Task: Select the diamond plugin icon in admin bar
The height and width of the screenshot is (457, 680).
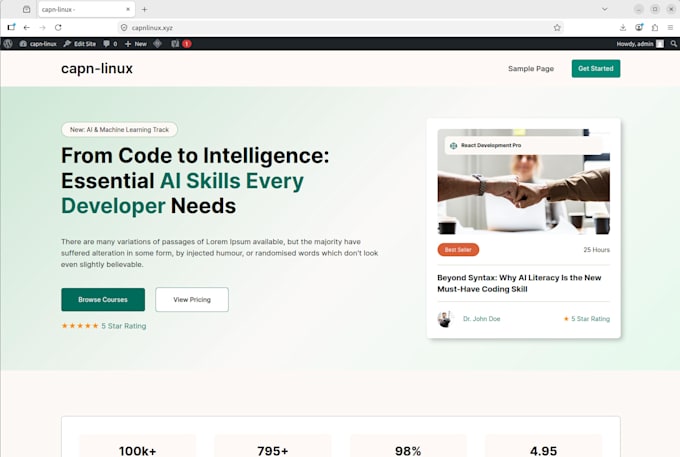Action: 157,44
